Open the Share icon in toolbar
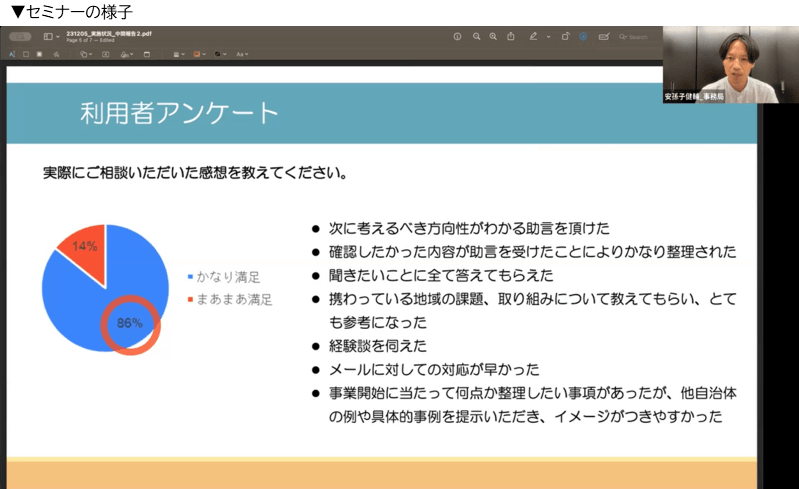Viewport: 799px width, 489px height. point(511,36)
